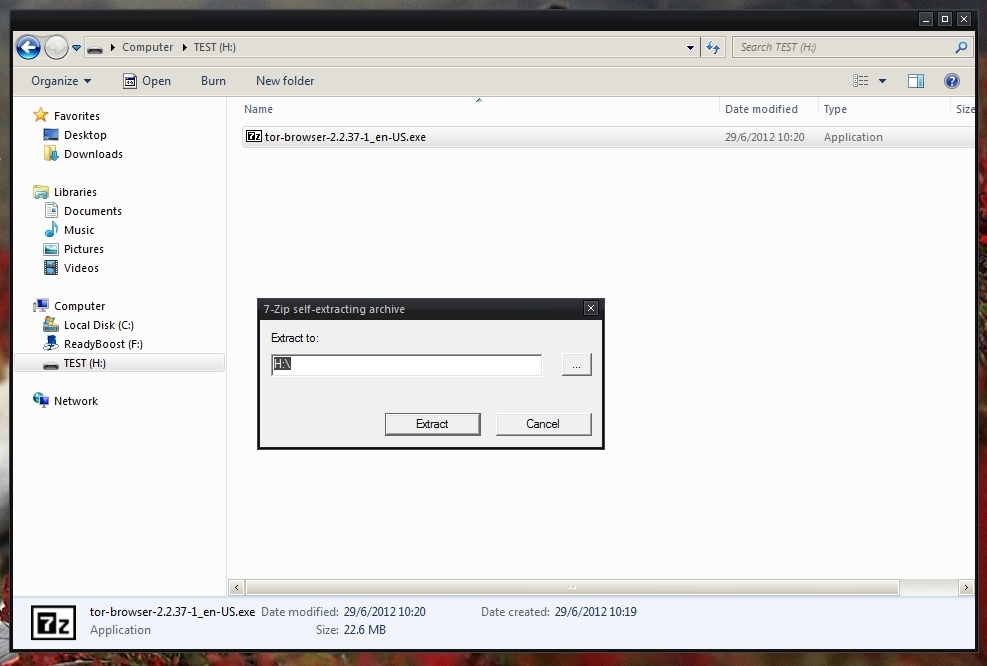
Task: Select Computer in the address breadcrumb
Action: click(x=147, y=47)
